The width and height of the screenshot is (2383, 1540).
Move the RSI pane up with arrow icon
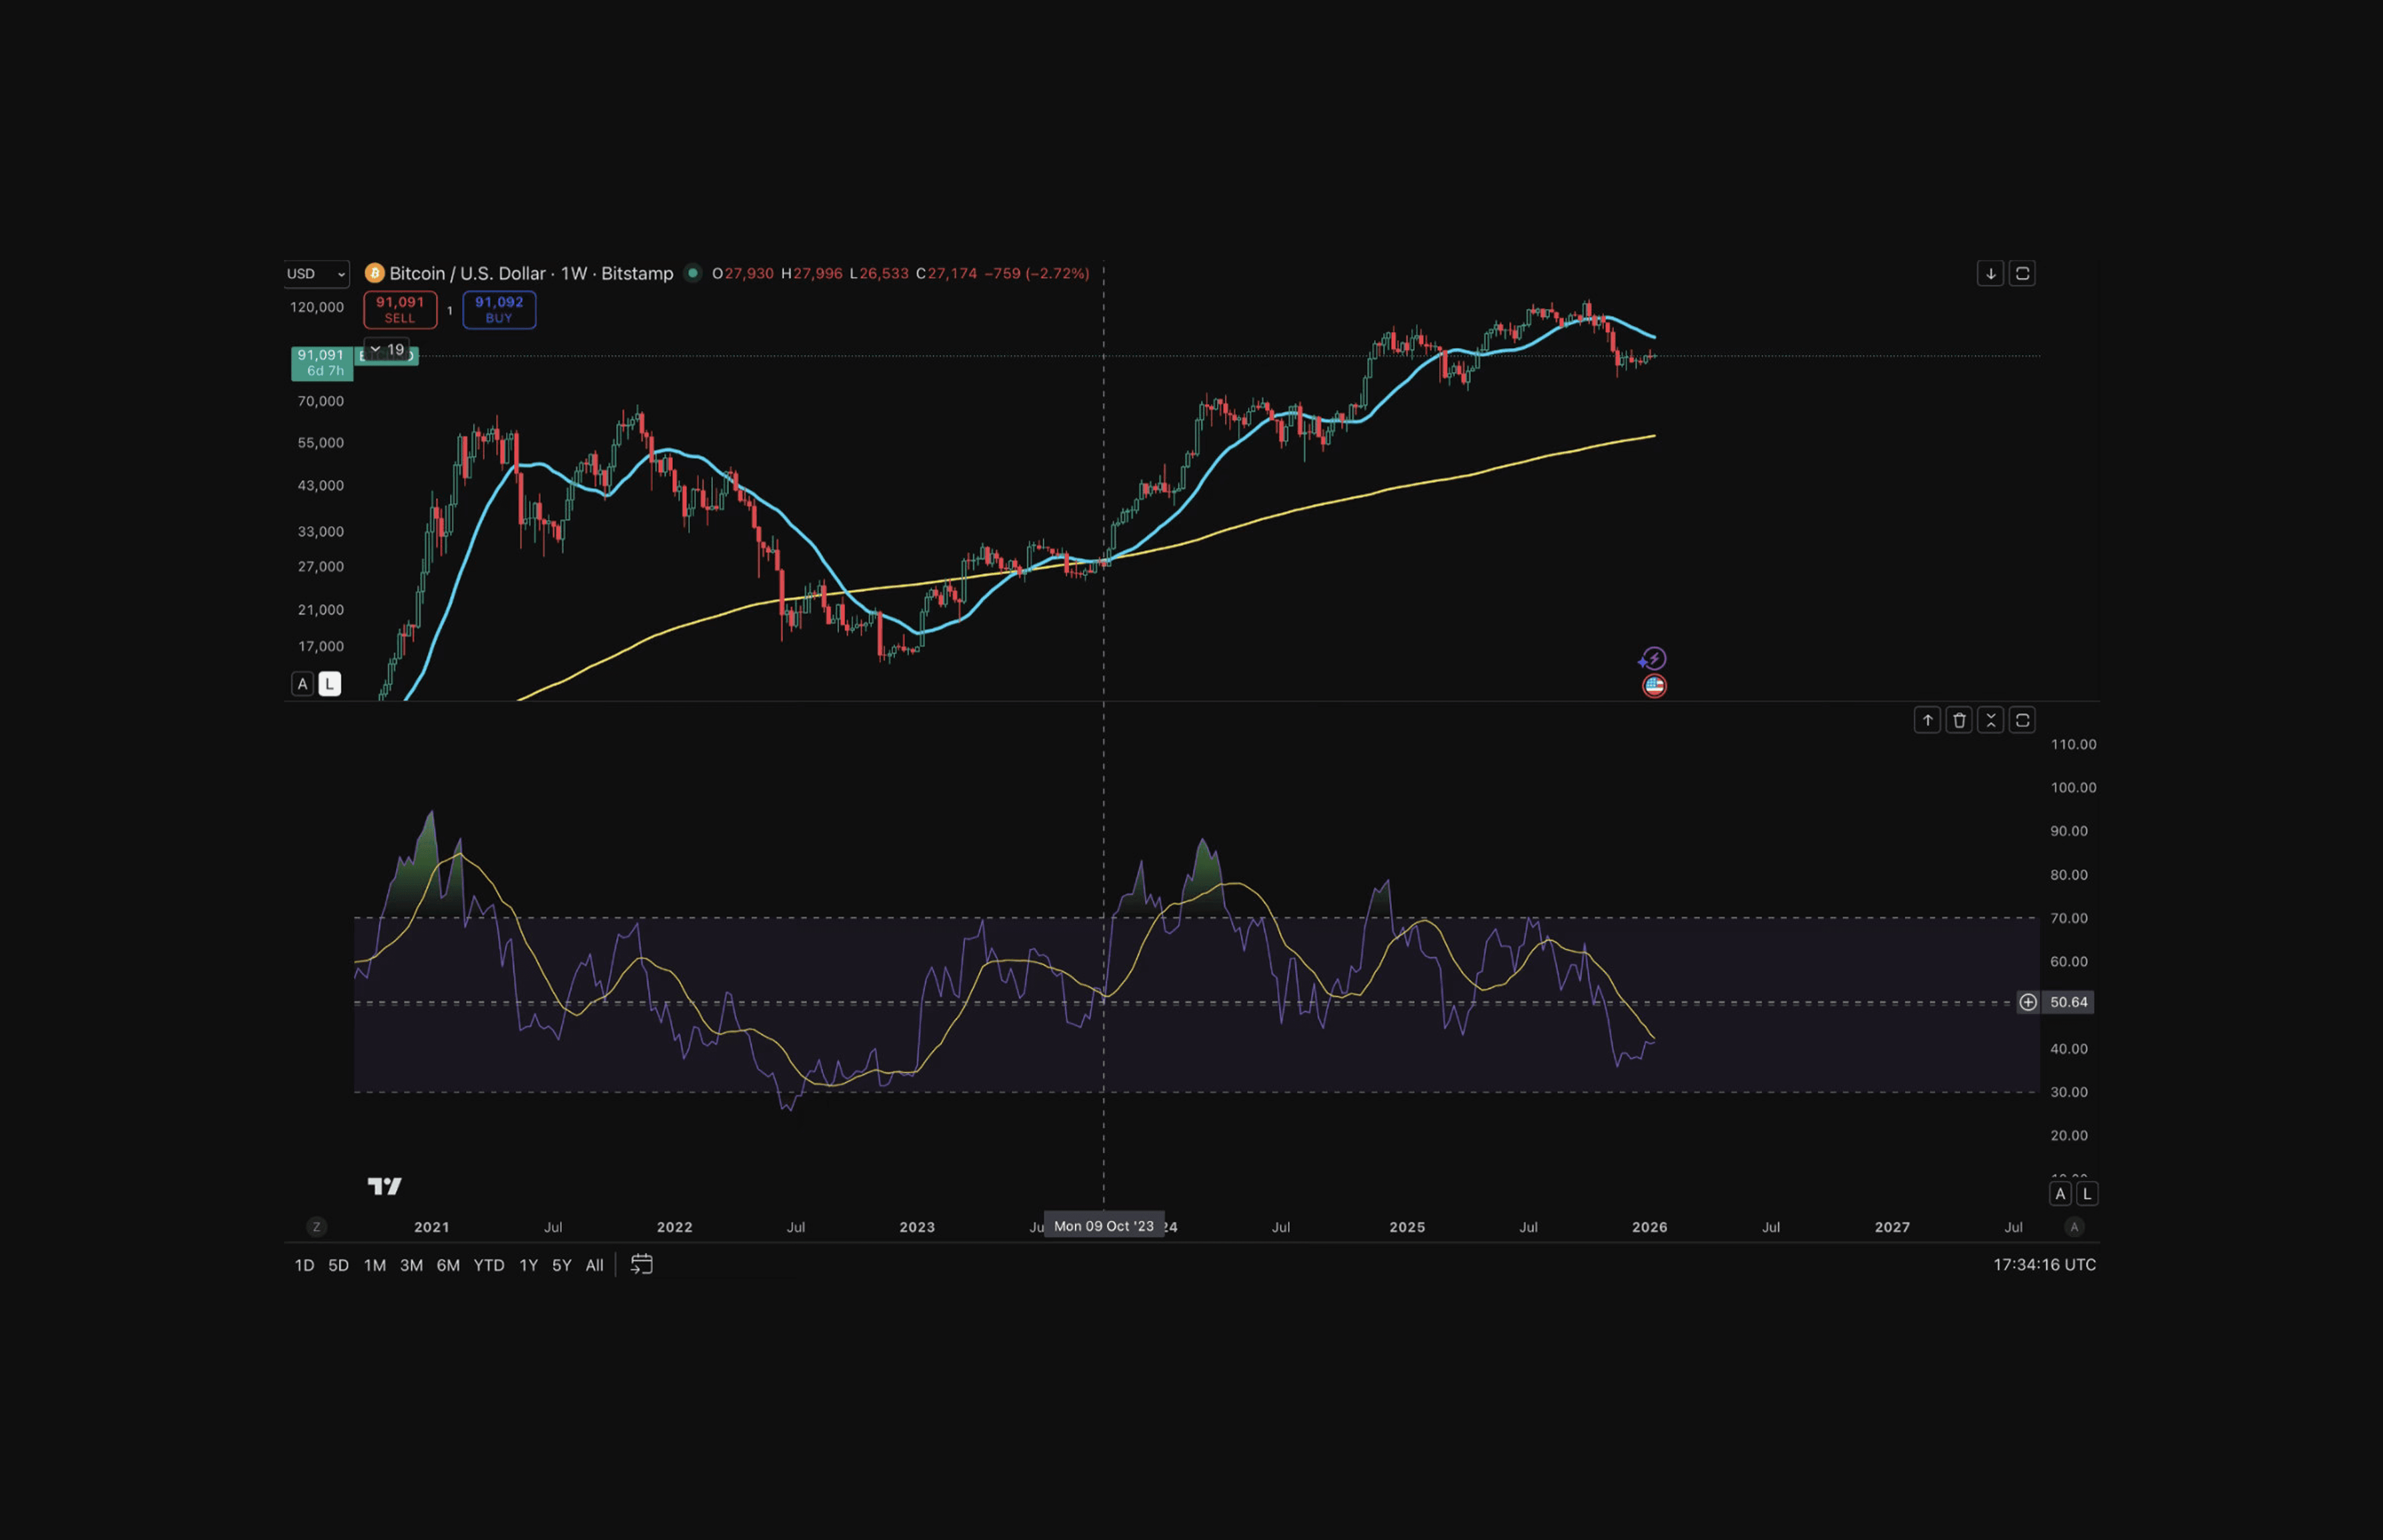point(1927,720)
